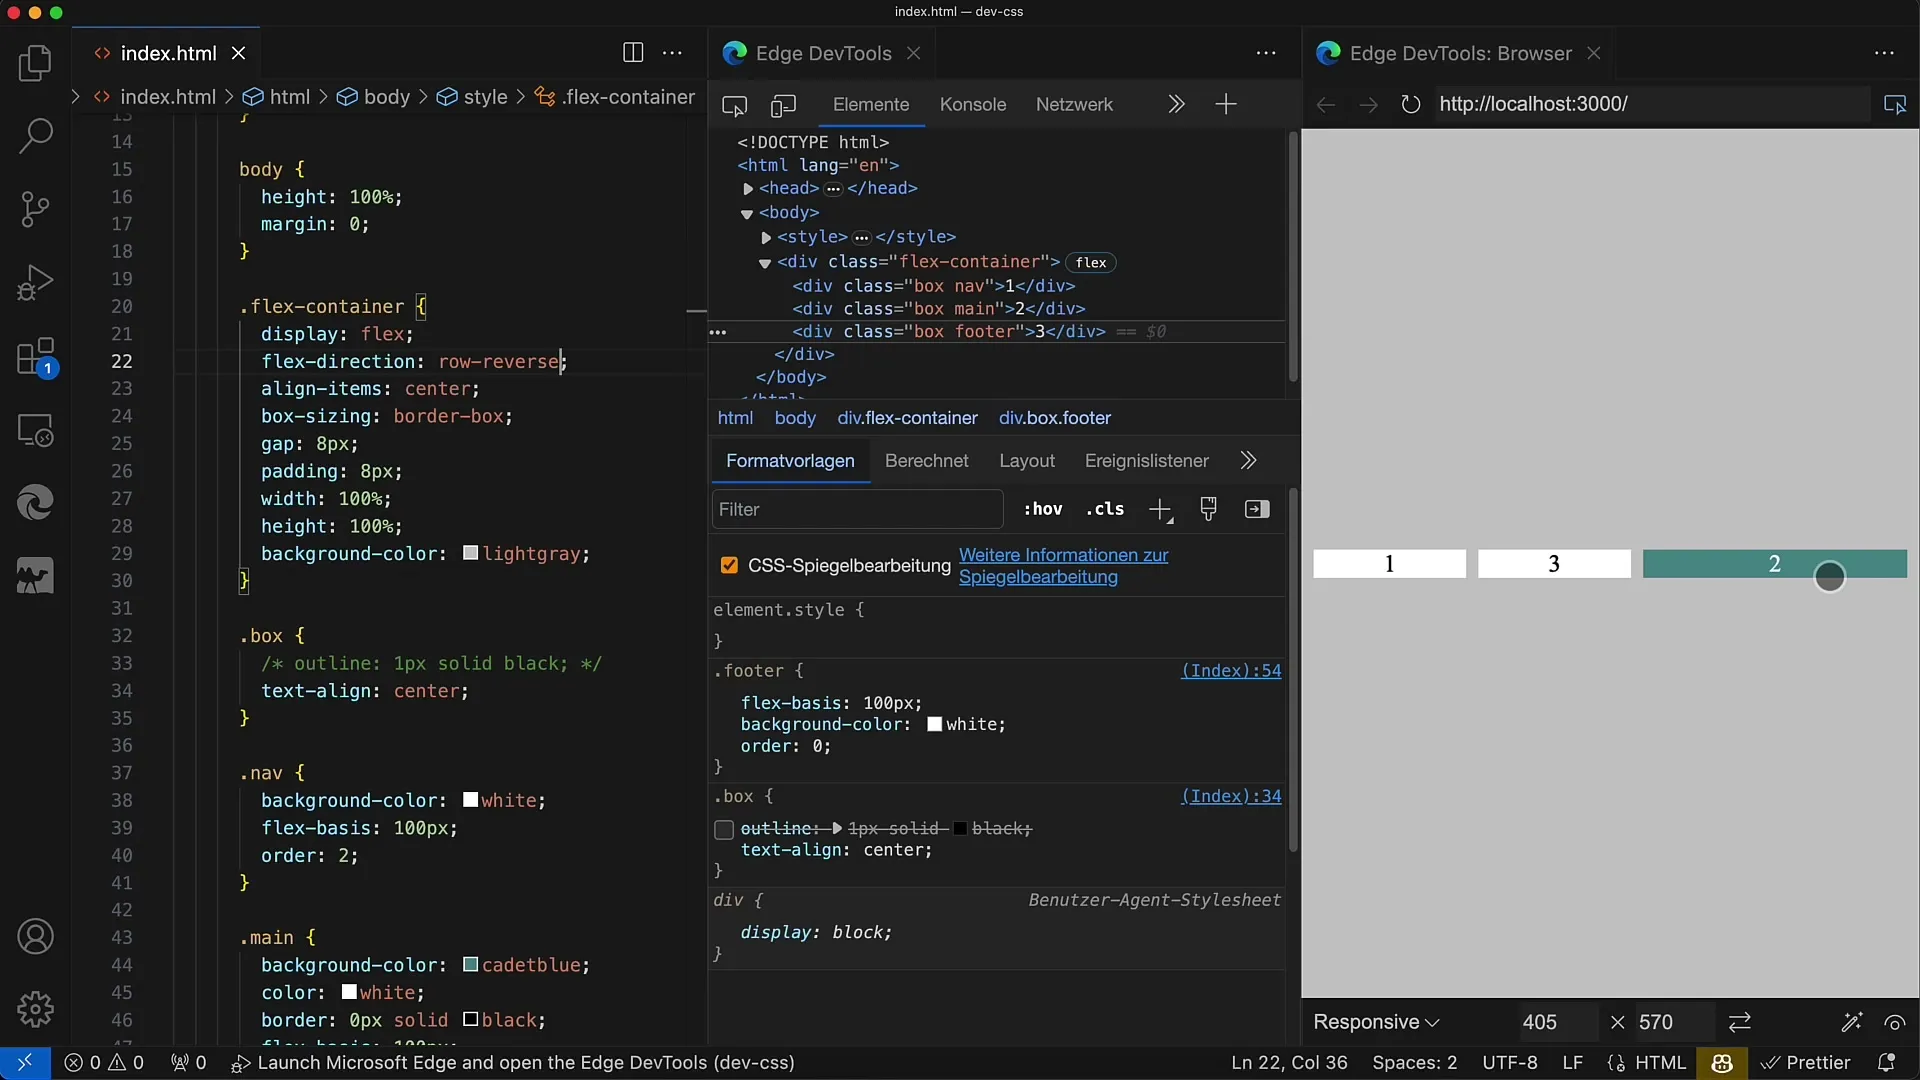The width and height of the screenshot is (1920, 1080).
Task: Rotate viewport dimensions icon
Action: click(1740, 1022)
